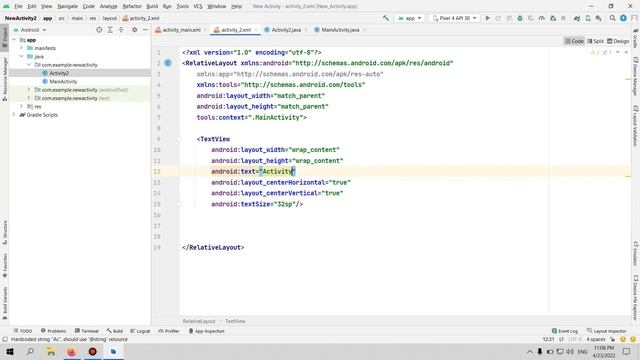Open the Favorites sidebar tab
Screen dimensions: 640x360
(x=4, y=265)
